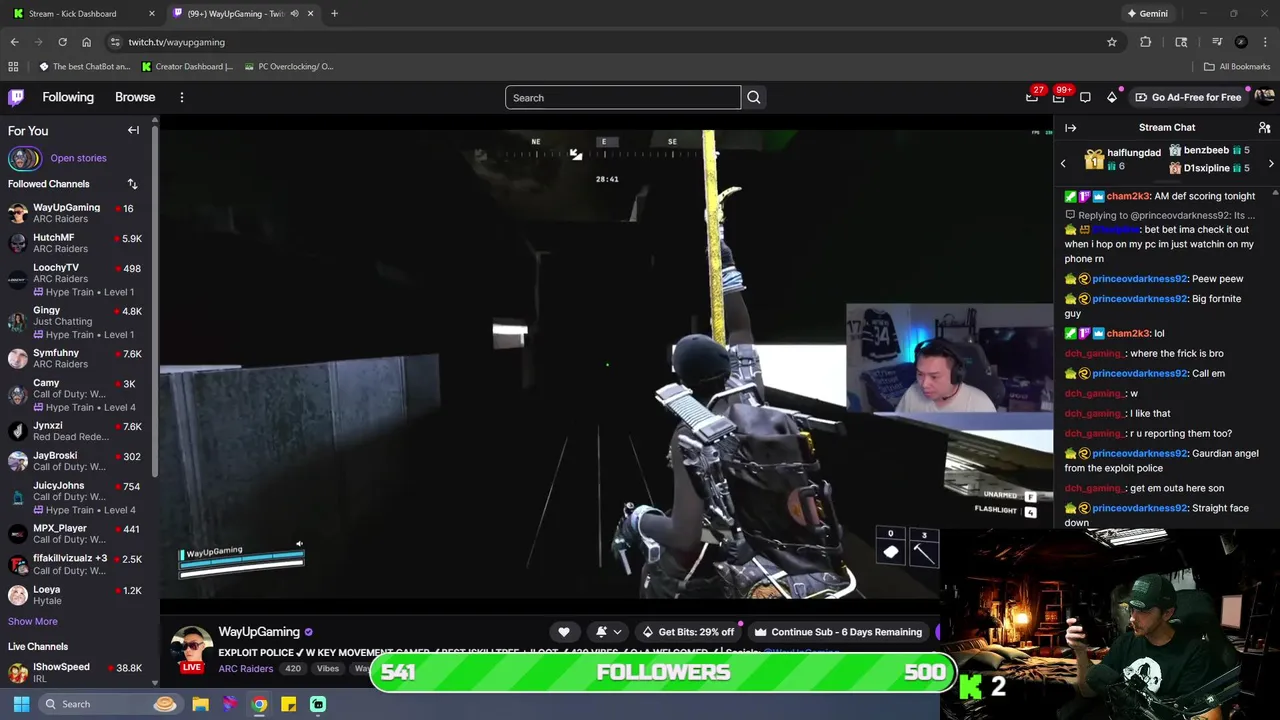Screen dimensions: 1280x720
Task: Go to the browser home page
Action: [86, 42]
